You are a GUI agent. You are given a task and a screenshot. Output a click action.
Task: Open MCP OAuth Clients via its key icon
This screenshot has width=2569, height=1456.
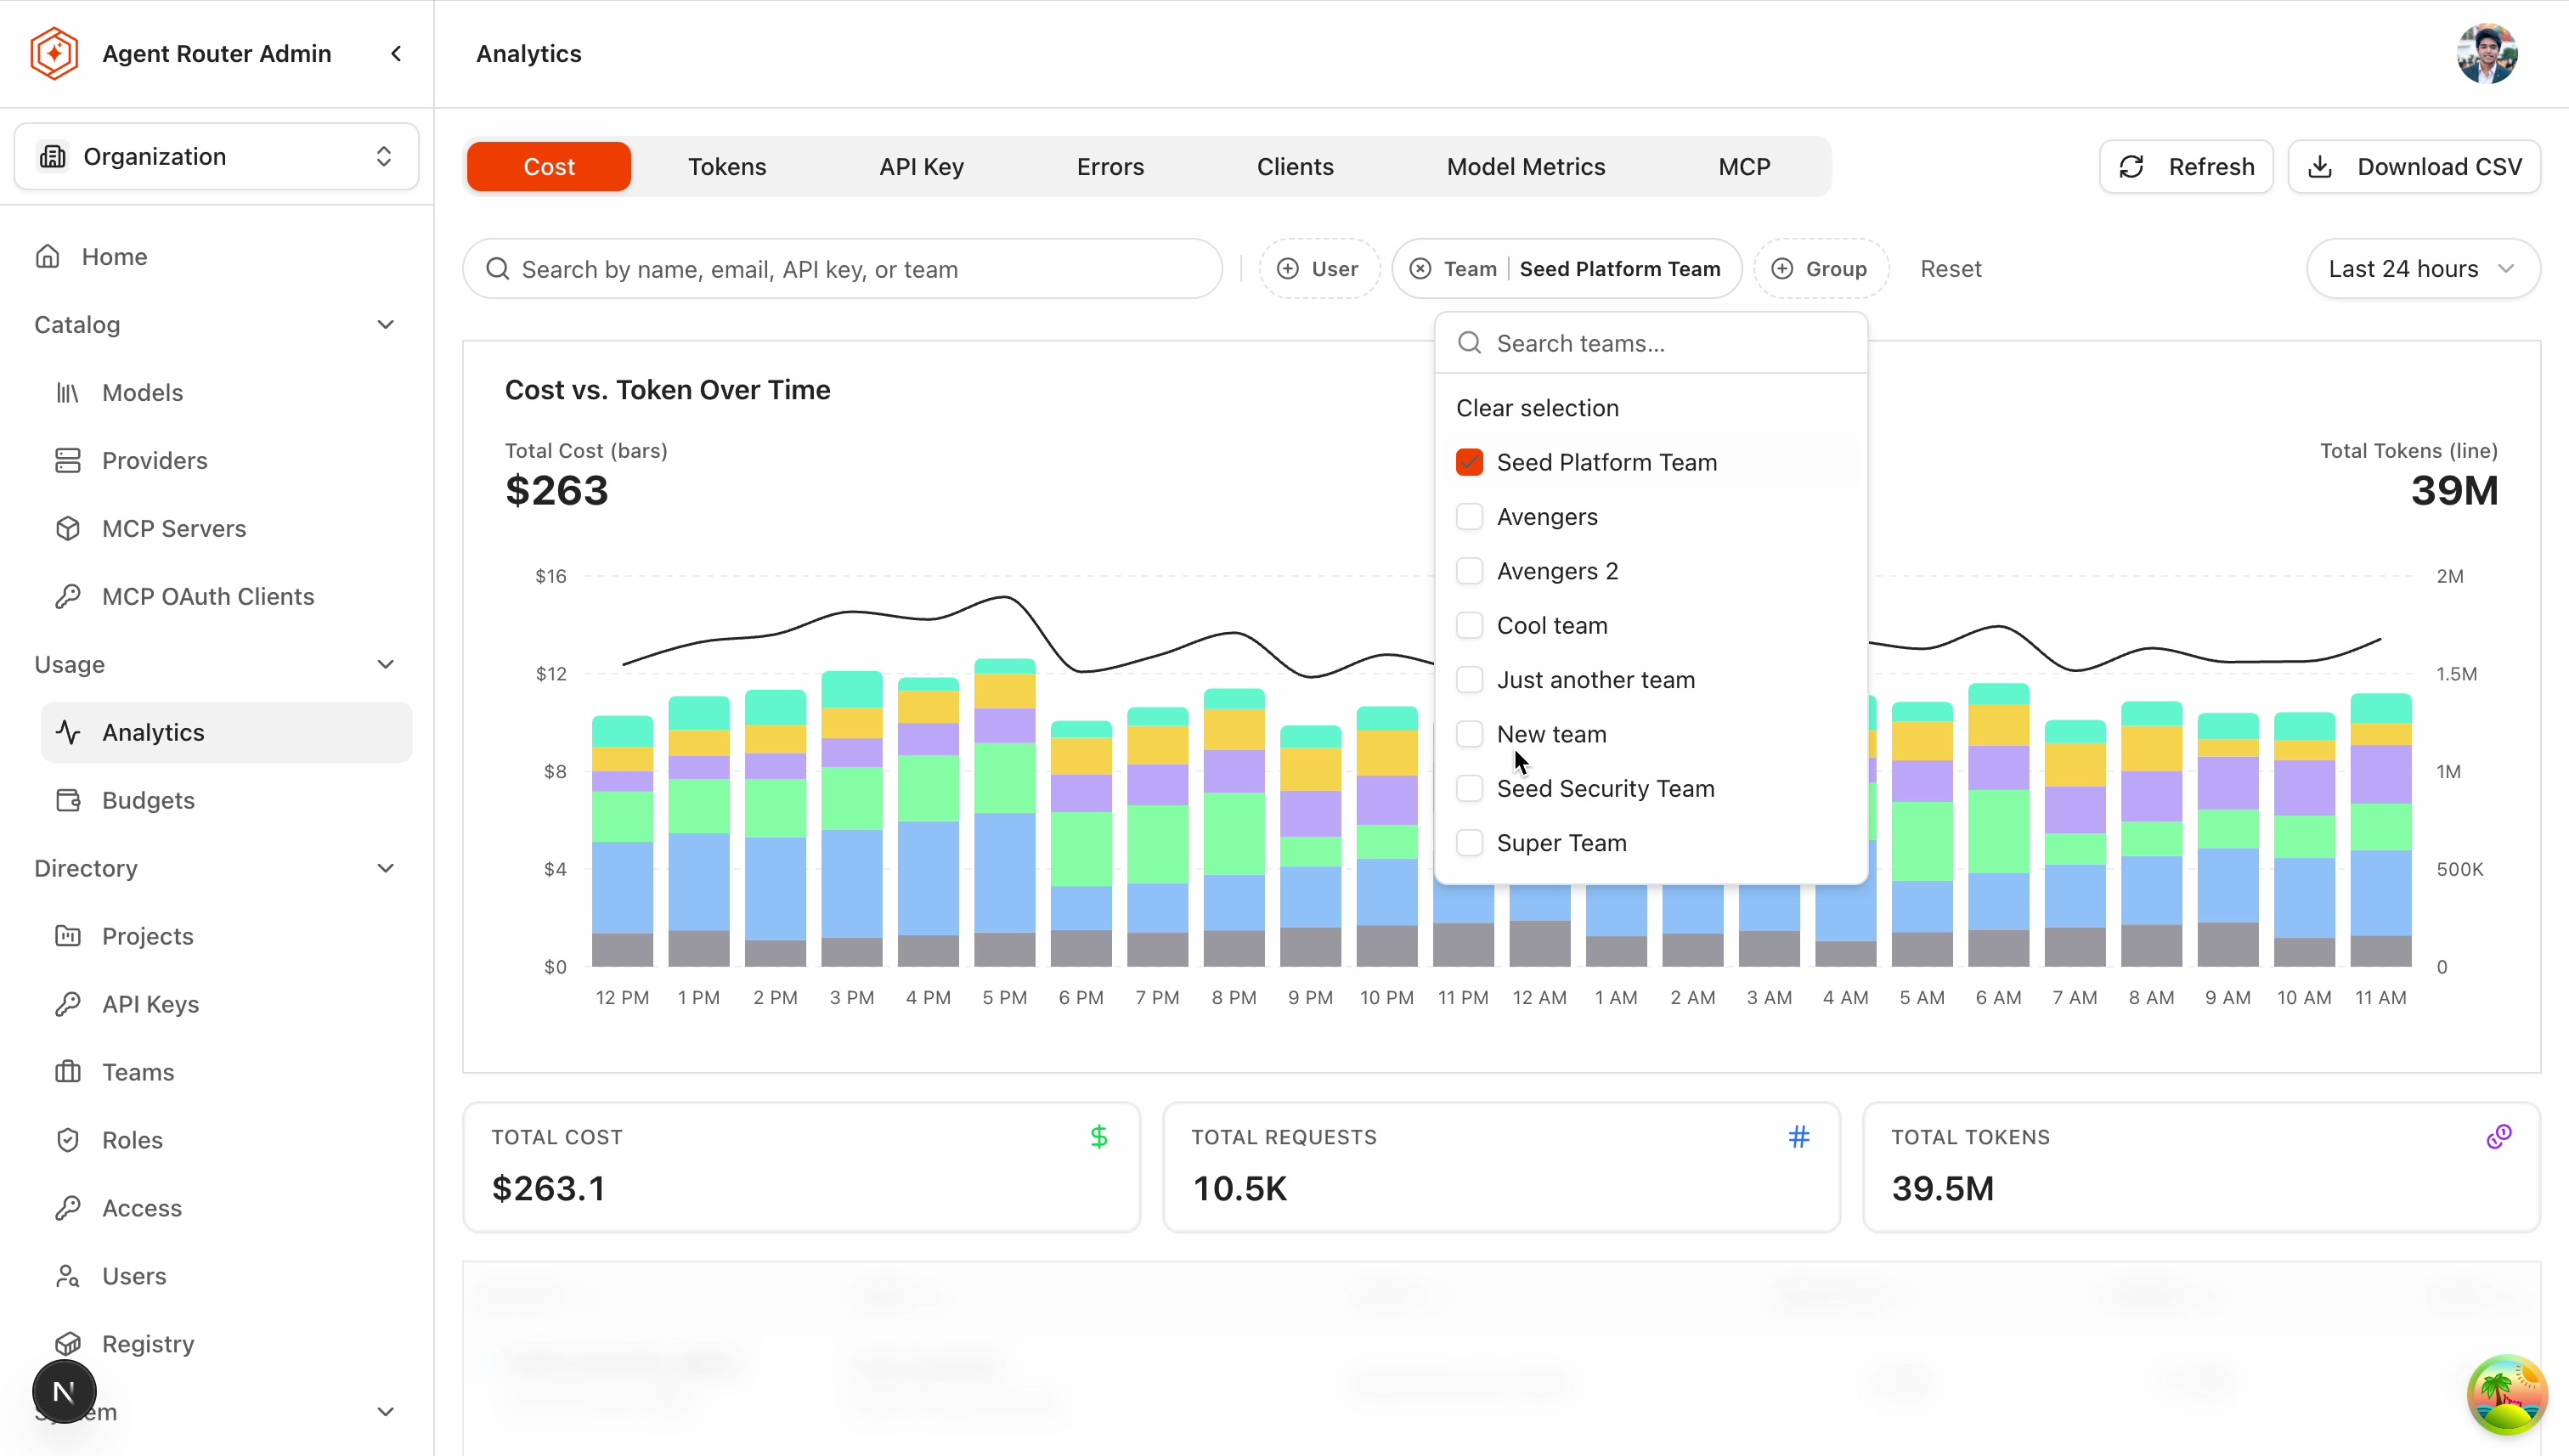[x=68, y=597]
